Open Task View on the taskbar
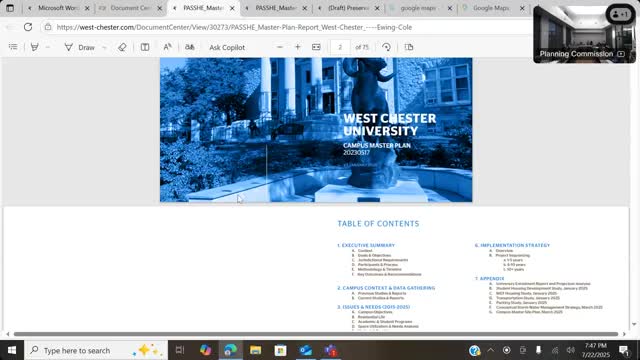The width and height of the screenshot is (640, 360). click(180, 350)
